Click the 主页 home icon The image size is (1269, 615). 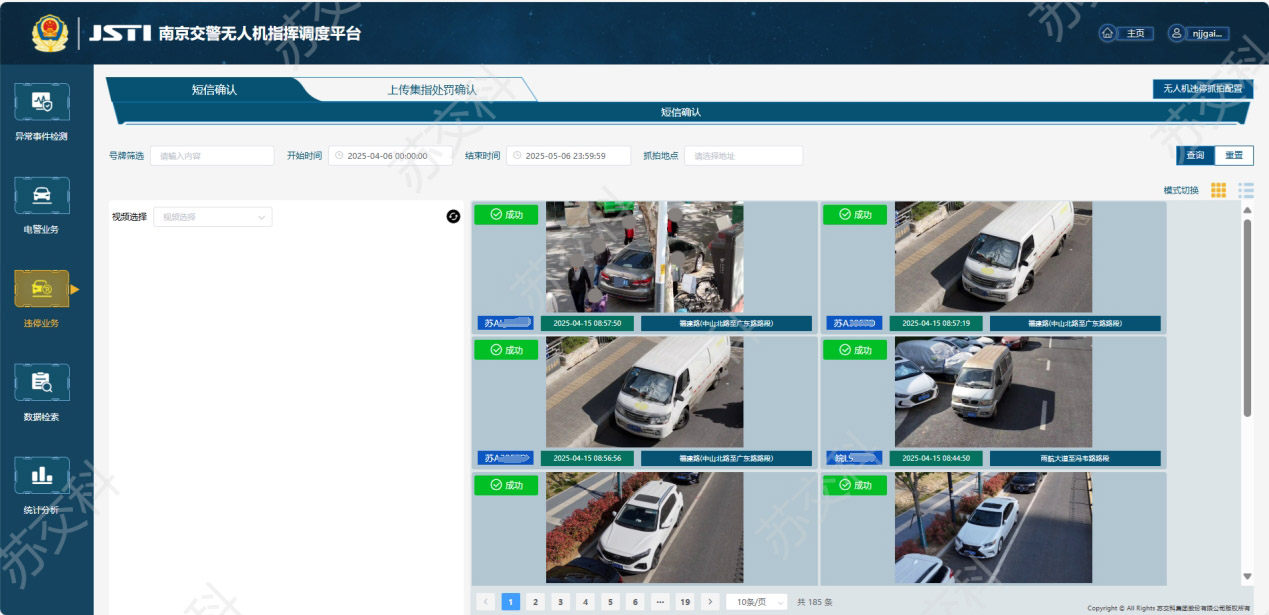point(1108,33)
